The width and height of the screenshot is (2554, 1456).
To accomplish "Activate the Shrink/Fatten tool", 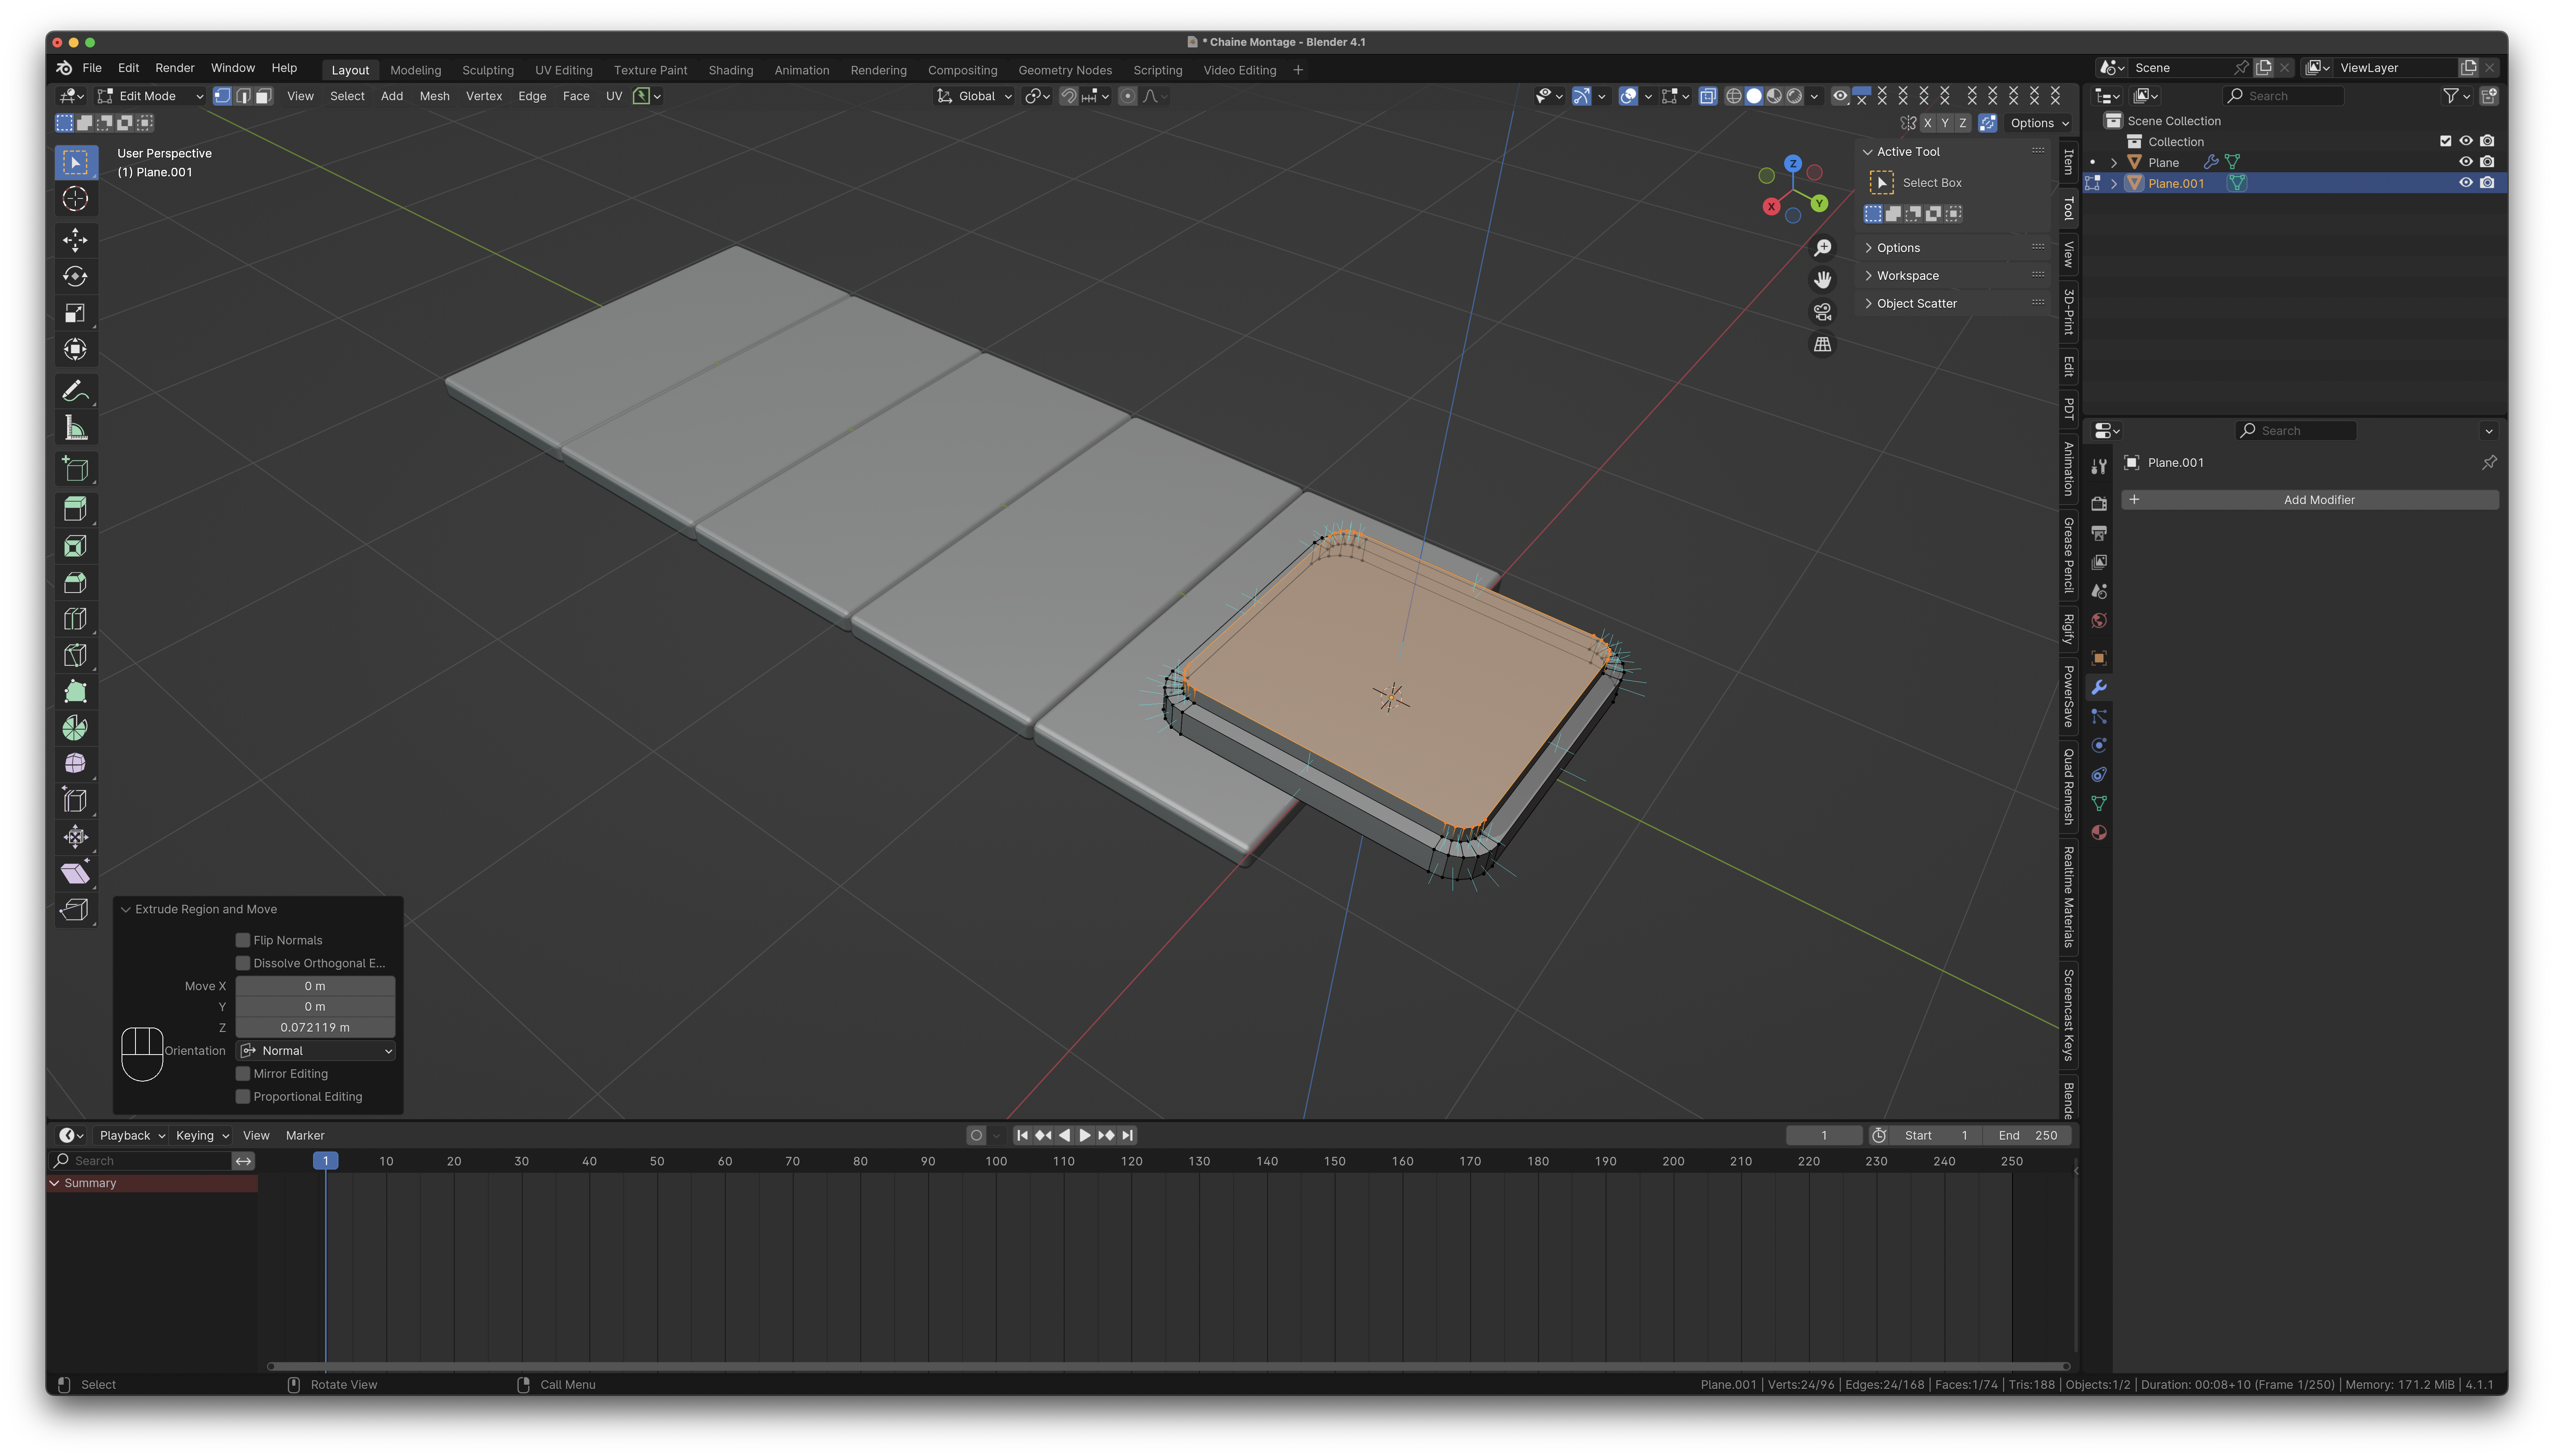I will coord(75,837).
